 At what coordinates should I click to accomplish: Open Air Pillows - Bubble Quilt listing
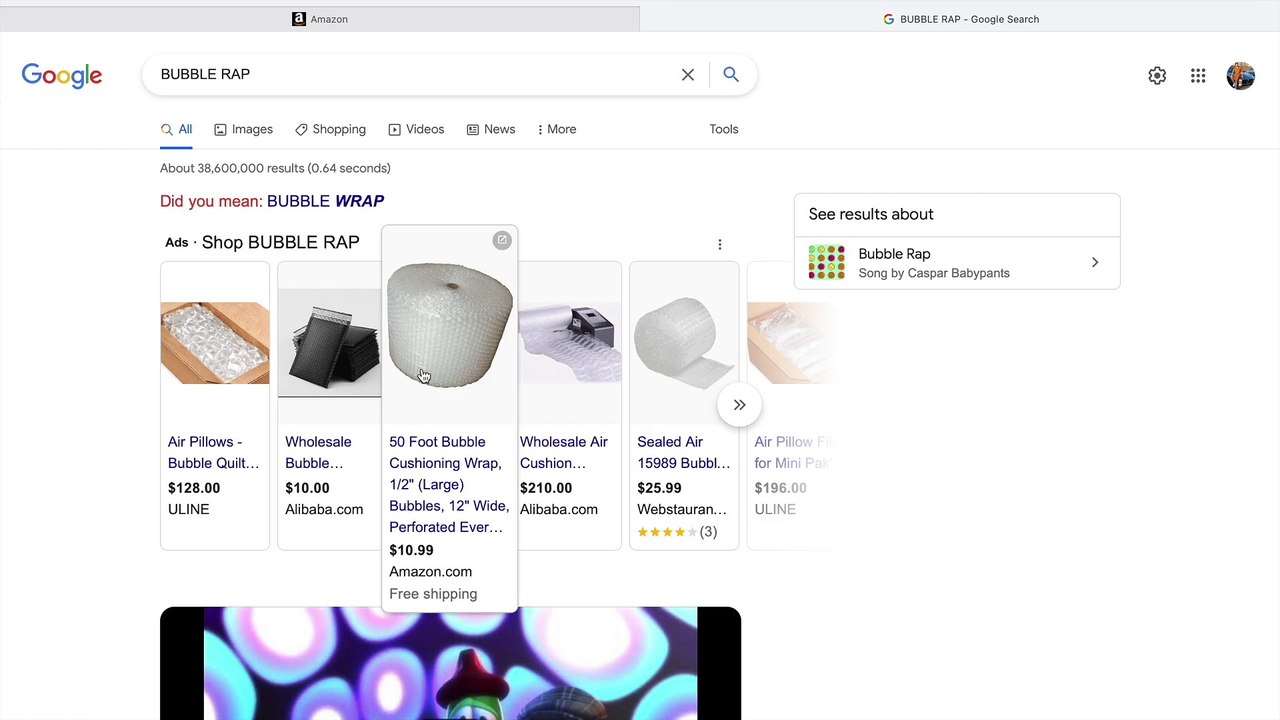pyautogui.click(x=214, y=452)
